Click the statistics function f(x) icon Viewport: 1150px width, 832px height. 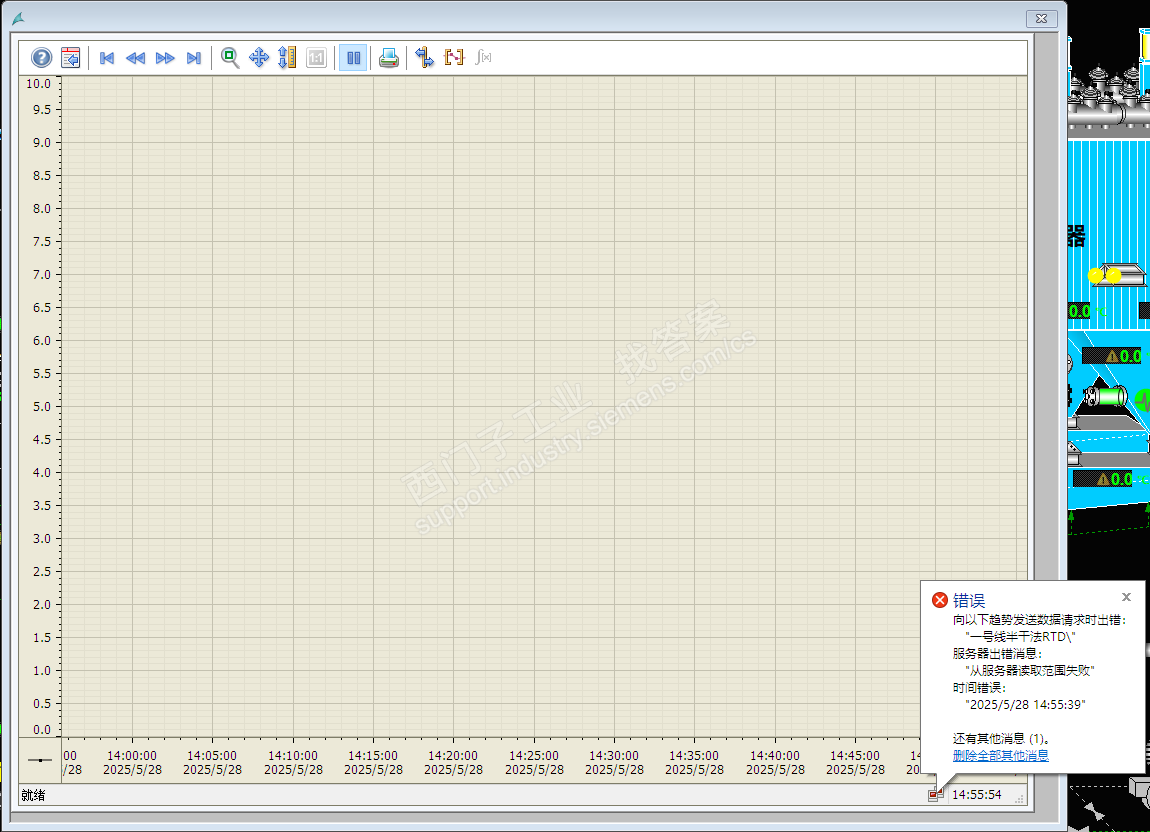pos(483,57)
